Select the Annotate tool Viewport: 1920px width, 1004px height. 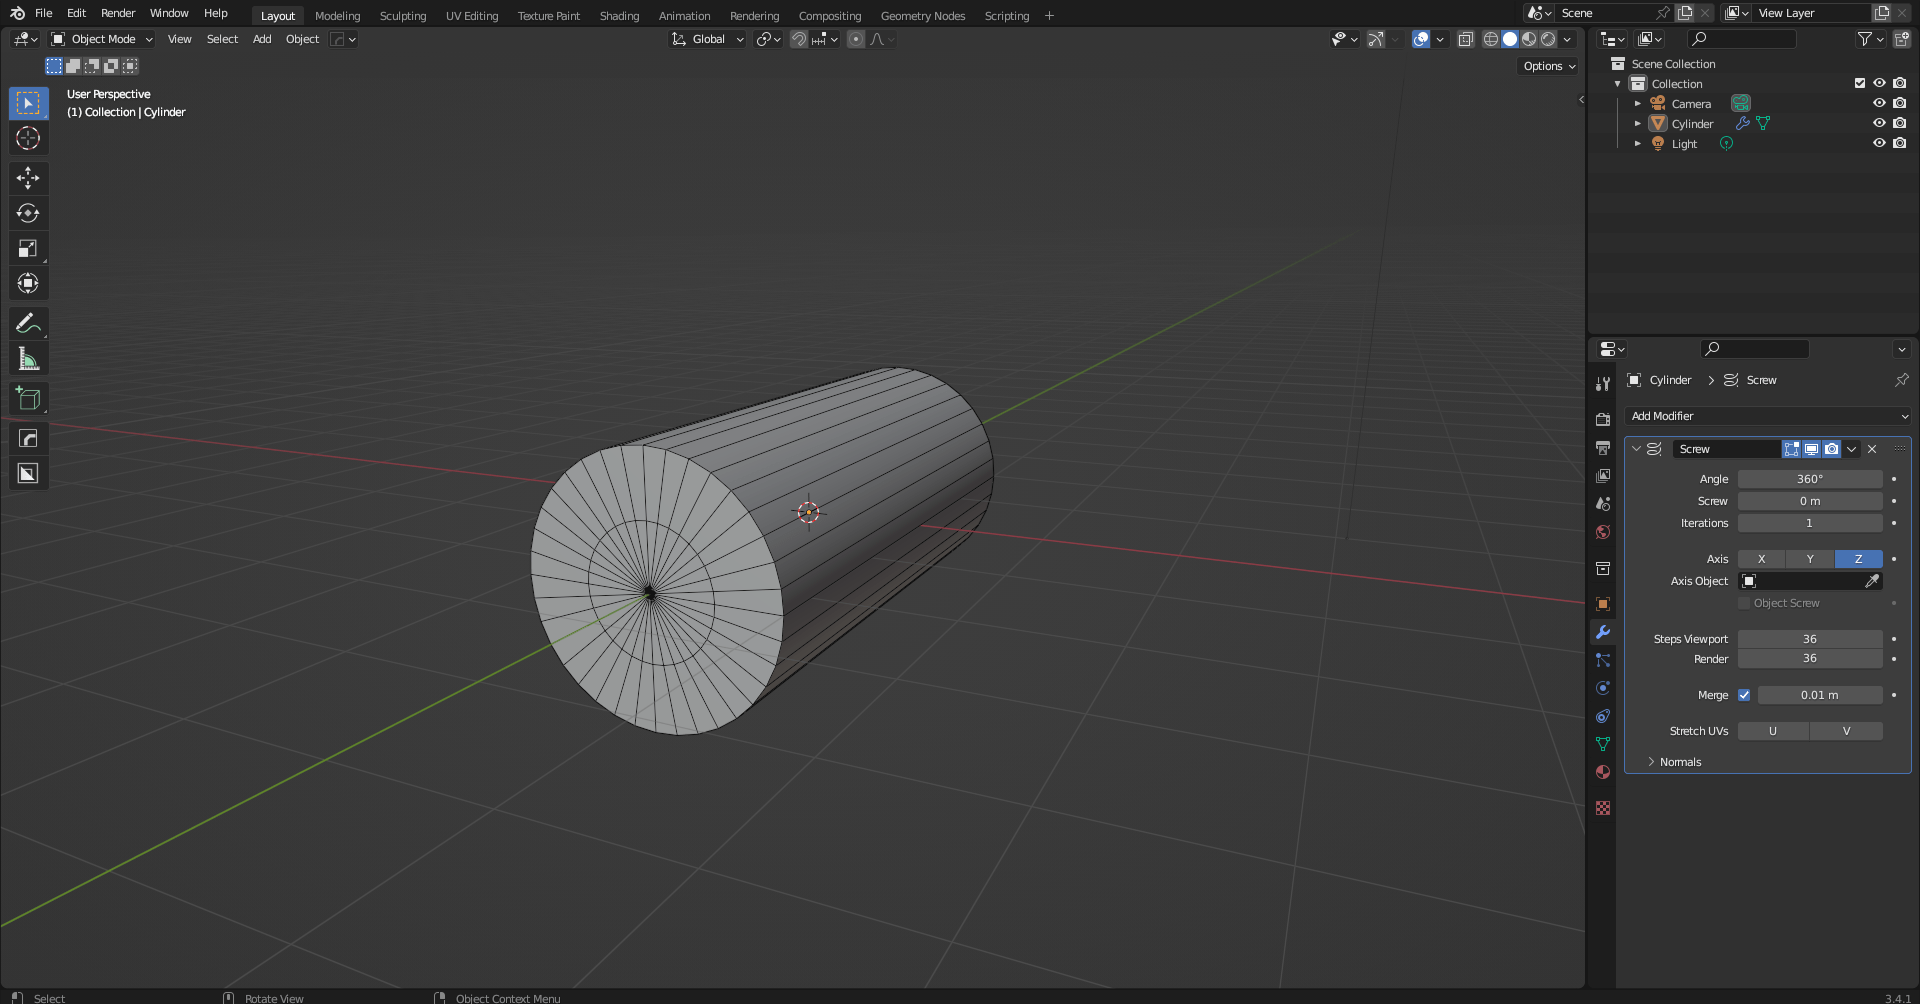pyautogui.click(x=28, y=322)
